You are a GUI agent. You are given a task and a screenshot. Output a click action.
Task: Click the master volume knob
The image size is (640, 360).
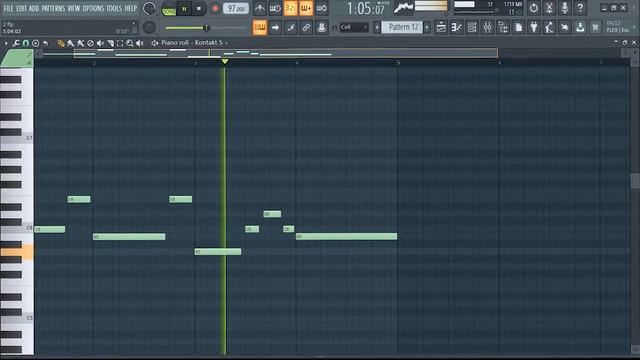coord(149,8)
